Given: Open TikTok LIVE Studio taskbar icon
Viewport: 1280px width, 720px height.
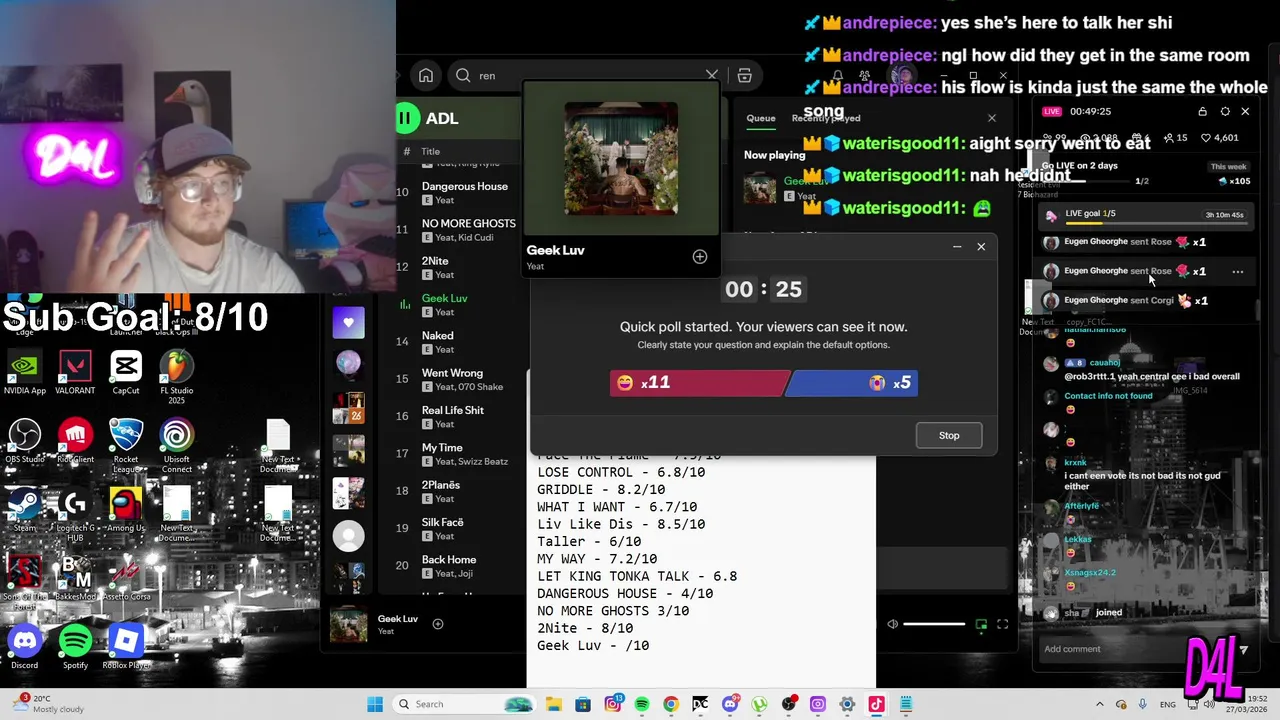Looking at the screenshot, I should pyautogui.click(x=876, y=704).
